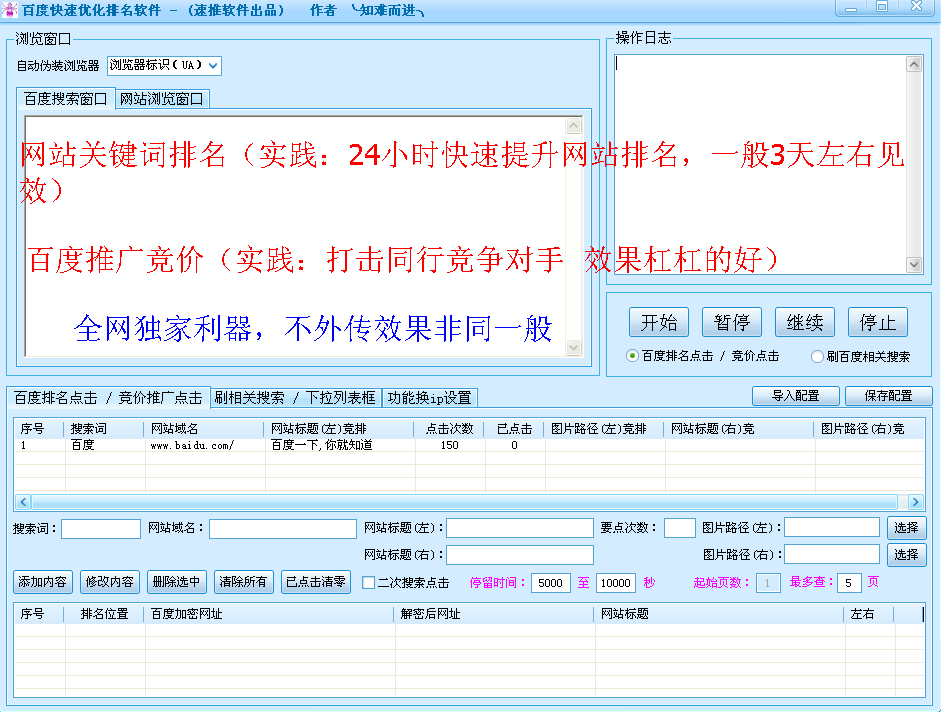Click 添加内容 button
Viewport: 941px width, 712px height.
43,582
